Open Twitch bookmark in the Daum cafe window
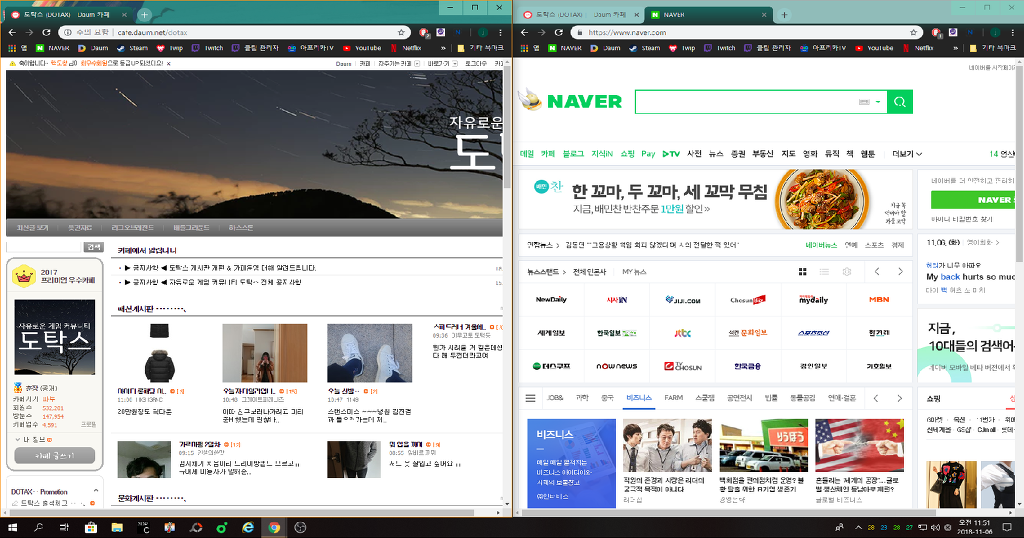 click(x=208, y=48)
